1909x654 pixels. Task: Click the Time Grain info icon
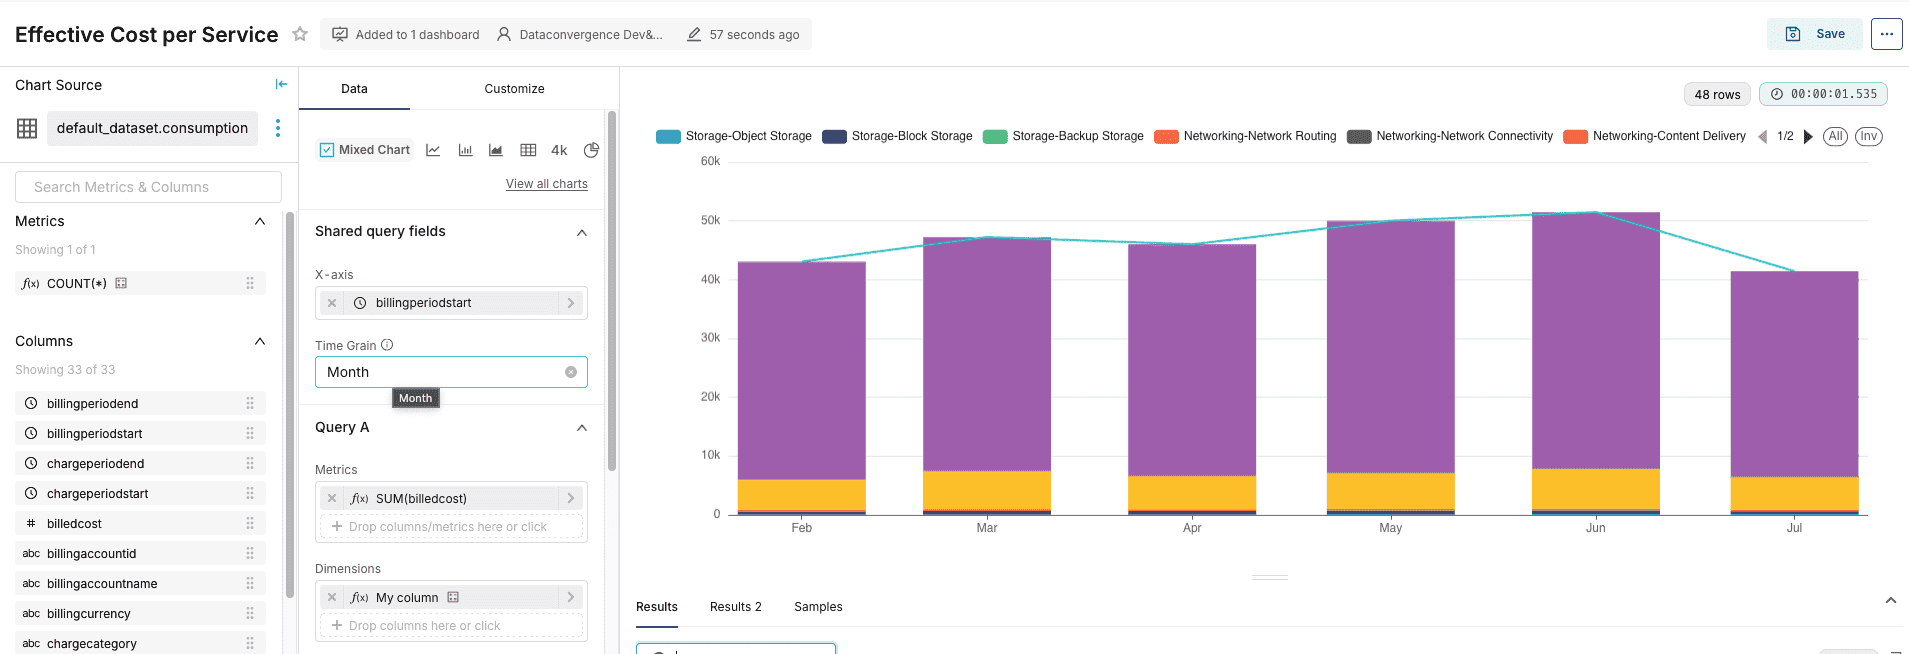[x=387, y=345]
